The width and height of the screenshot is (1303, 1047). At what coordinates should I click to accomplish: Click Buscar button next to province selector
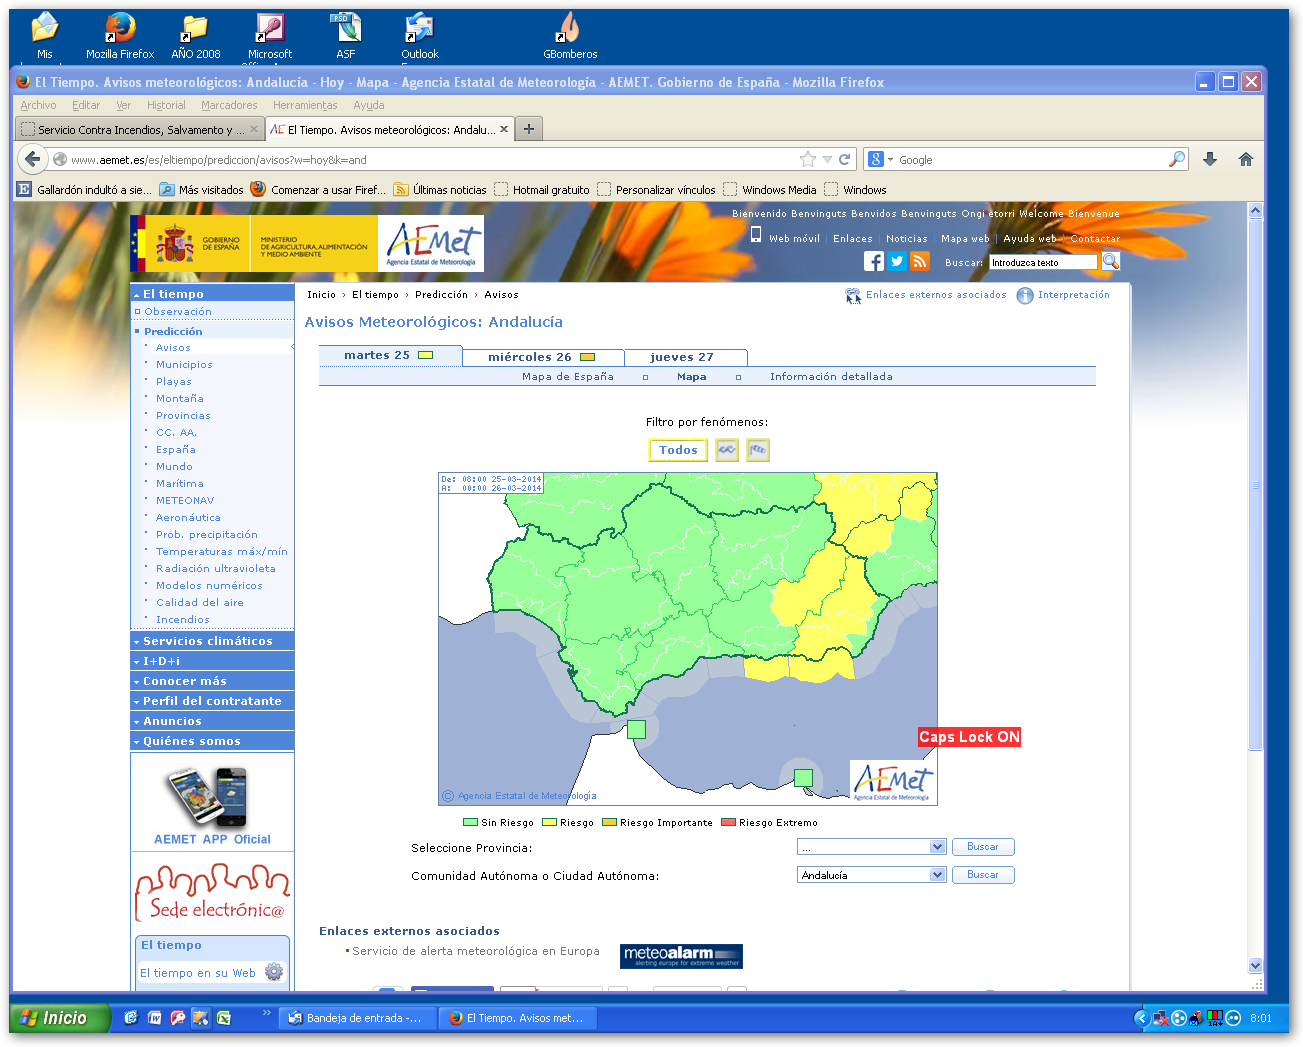point(982,847)
